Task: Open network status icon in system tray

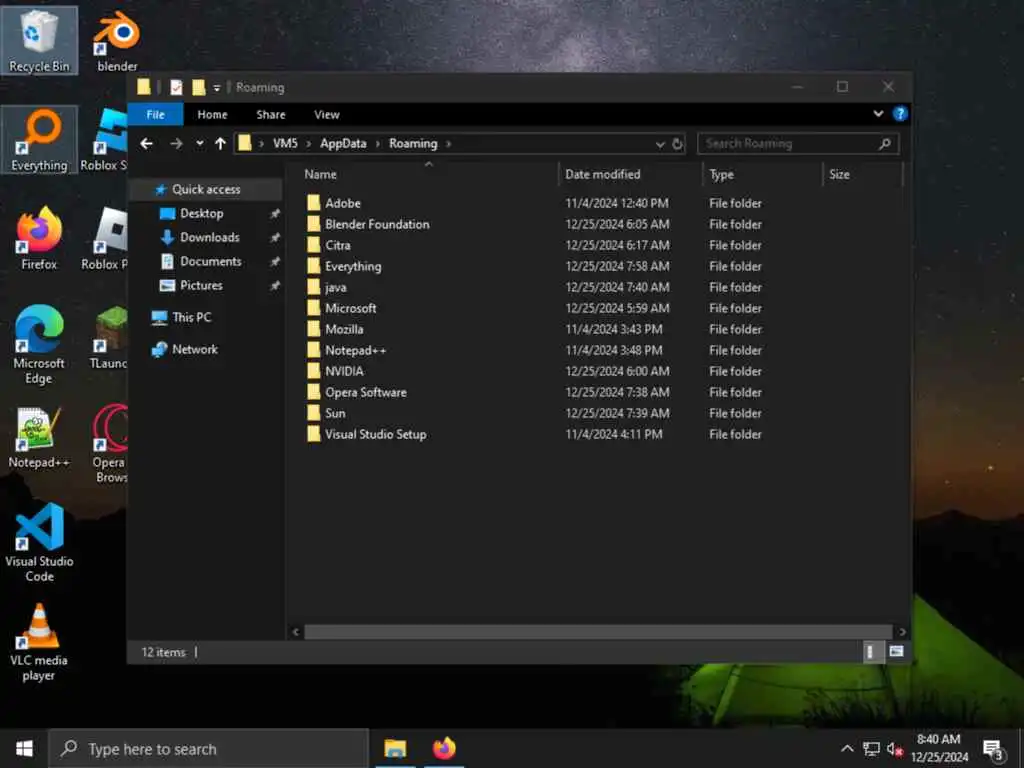Action: pyautogui.click(x=871, y=749)
